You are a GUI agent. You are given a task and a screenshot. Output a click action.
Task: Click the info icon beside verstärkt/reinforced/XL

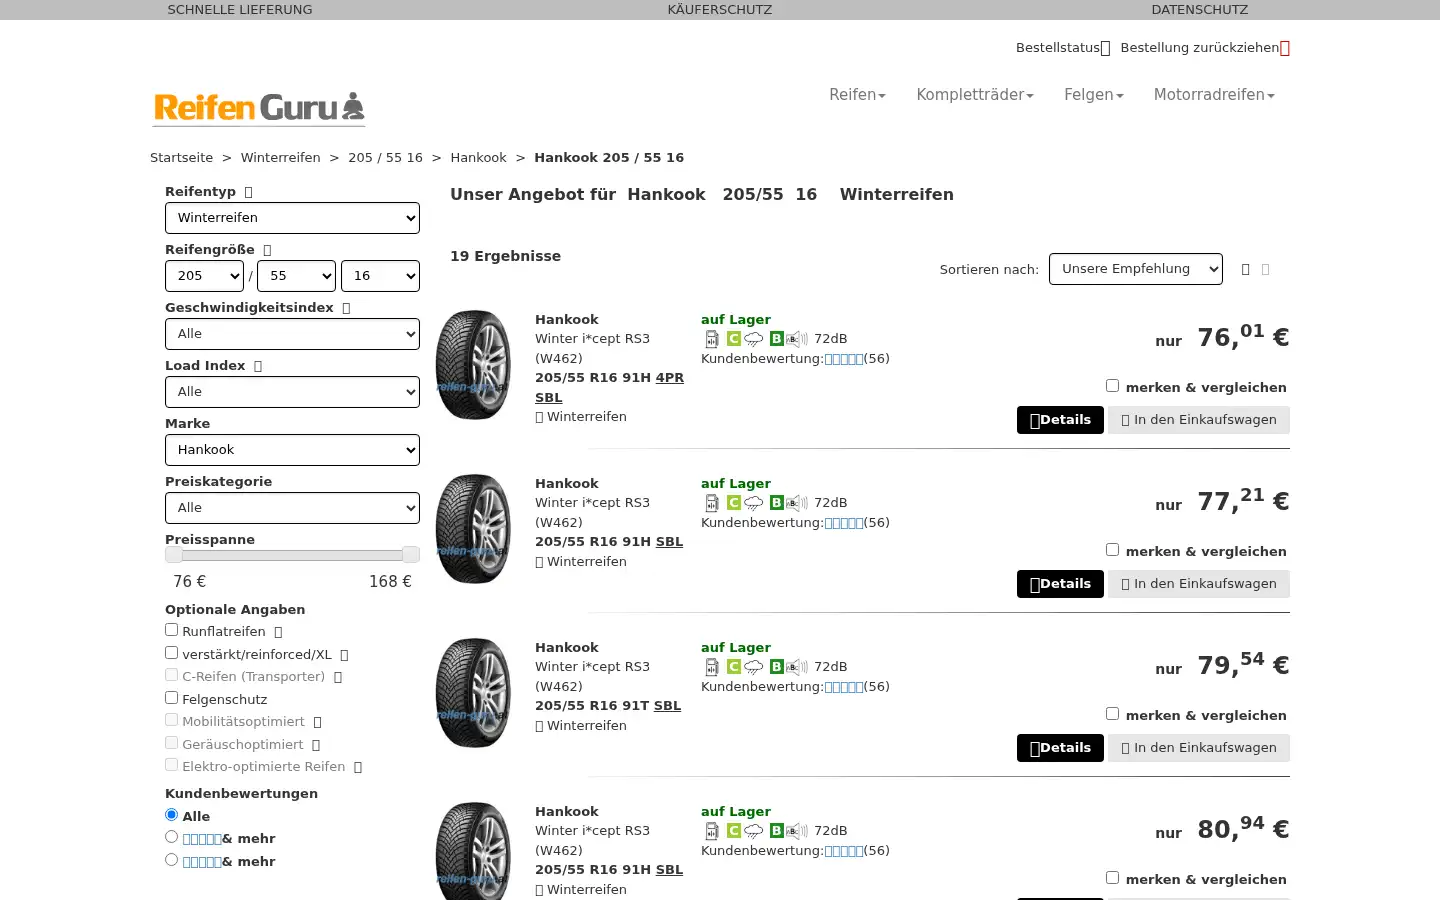point(344,655)
